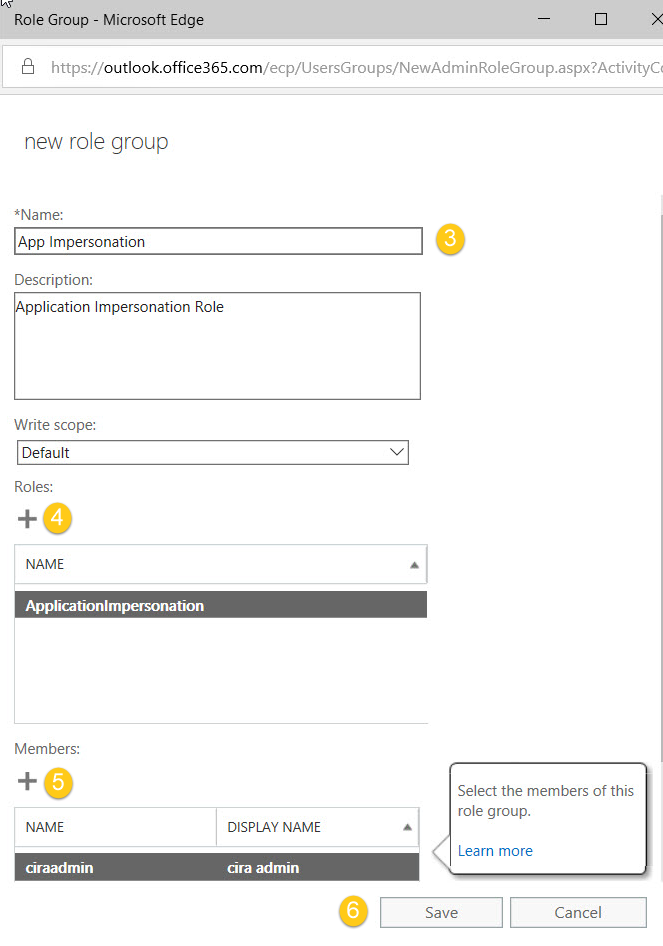Sort members by the DISPLAY NAME column
Screen dimensions: 663x946
pos(317,827)
